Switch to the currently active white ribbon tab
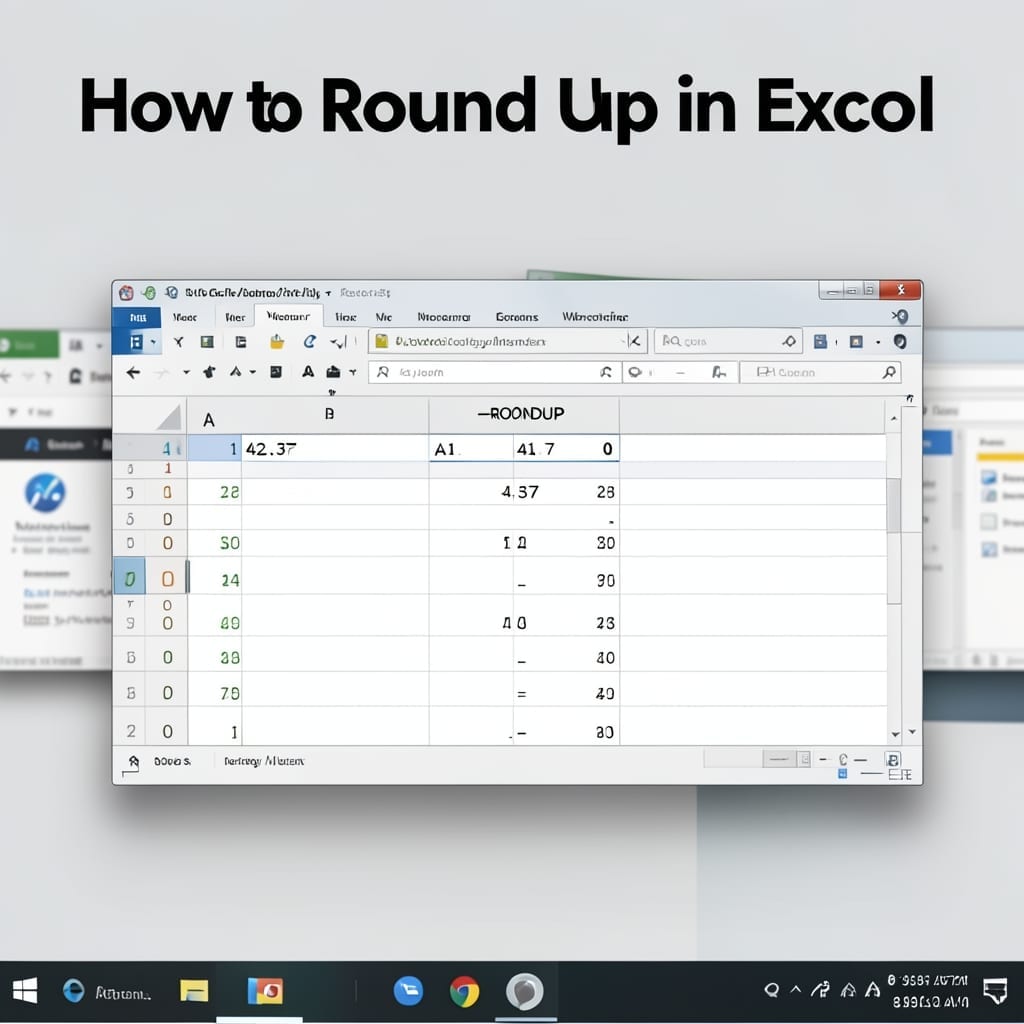The height and width of the screenshot is (1024, 1024). [x=288, y=317]
